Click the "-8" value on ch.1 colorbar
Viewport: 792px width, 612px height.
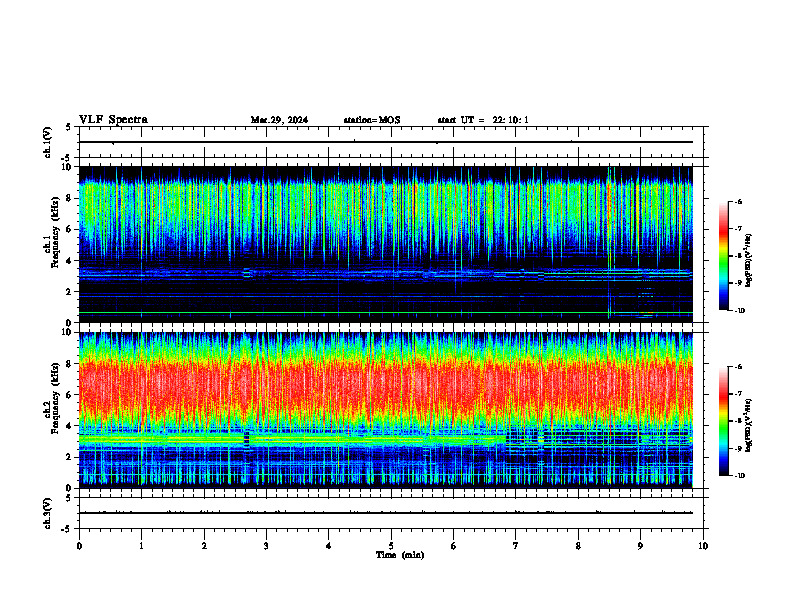[738, 256]
